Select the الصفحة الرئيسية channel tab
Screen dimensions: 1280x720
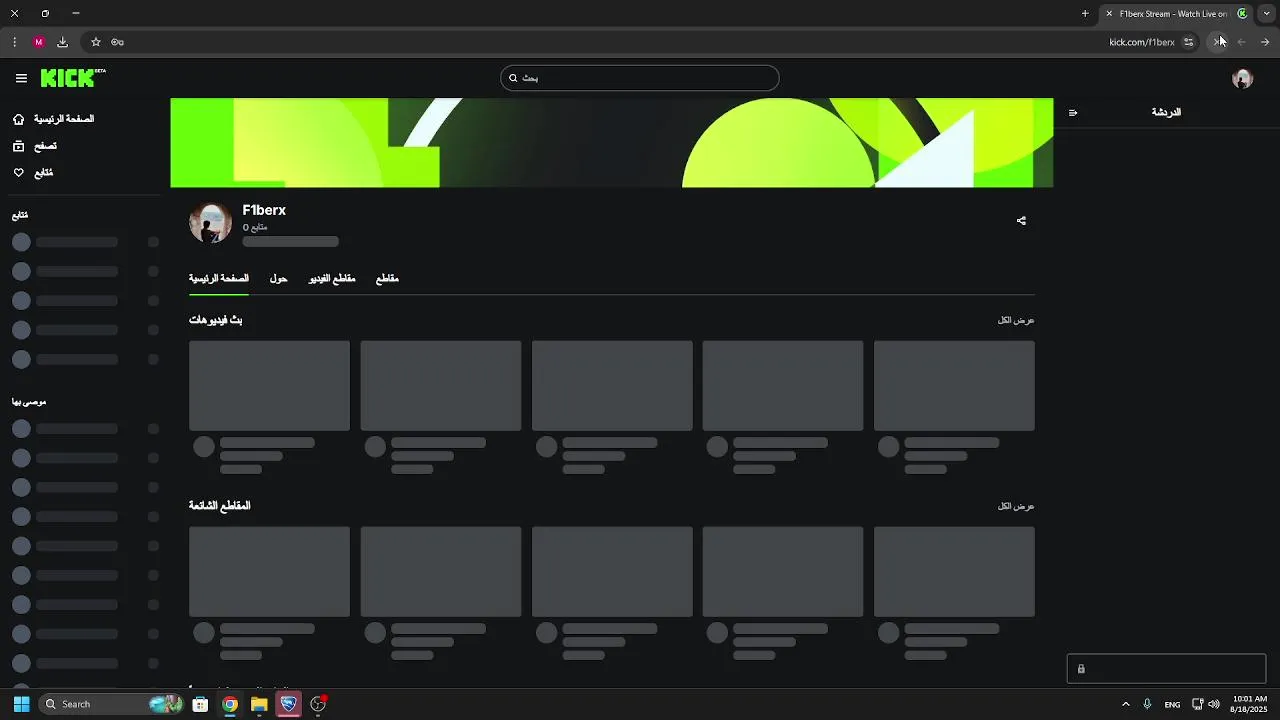coord(219,279)
